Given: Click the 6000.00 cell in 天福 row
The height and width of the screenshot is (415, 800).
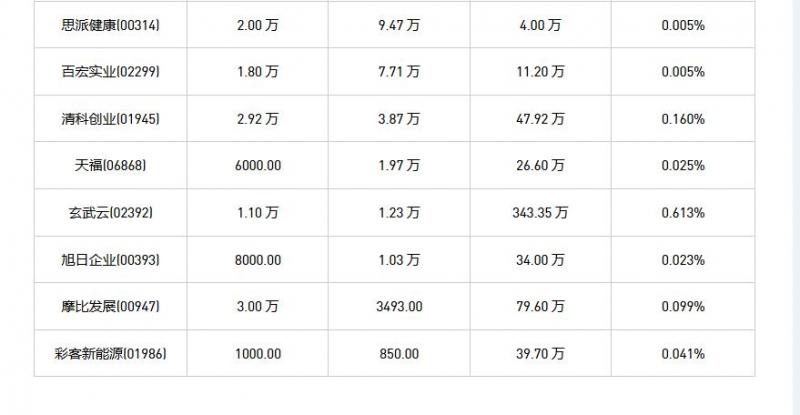Looking at the screenshot, I should coord(258,166).
